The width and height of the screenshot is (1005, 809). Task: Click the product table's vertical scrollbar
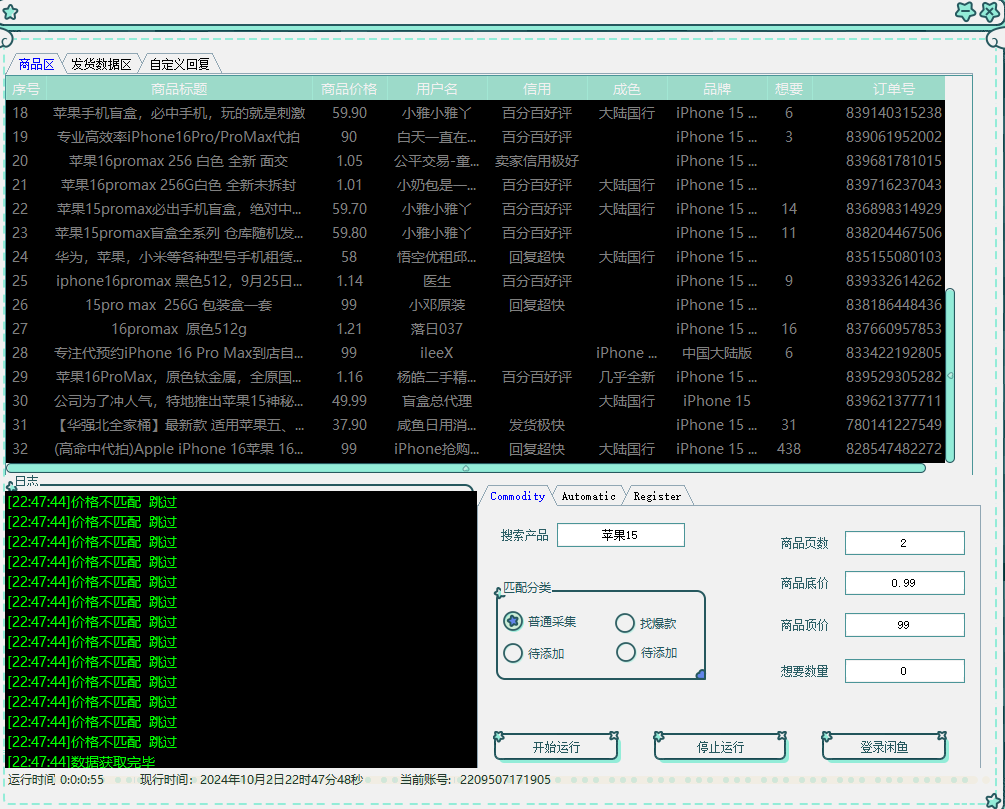[950, 375]
